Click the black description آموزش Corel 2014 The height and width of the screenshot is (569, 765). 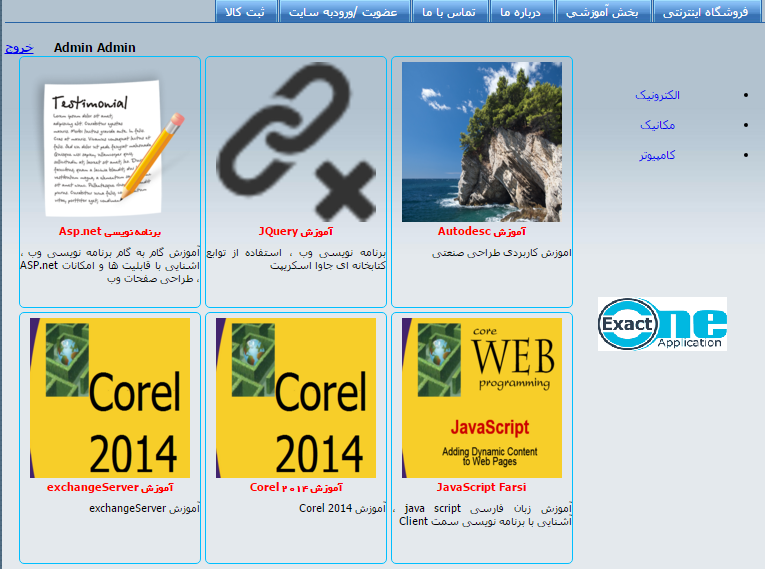(342, 508)
